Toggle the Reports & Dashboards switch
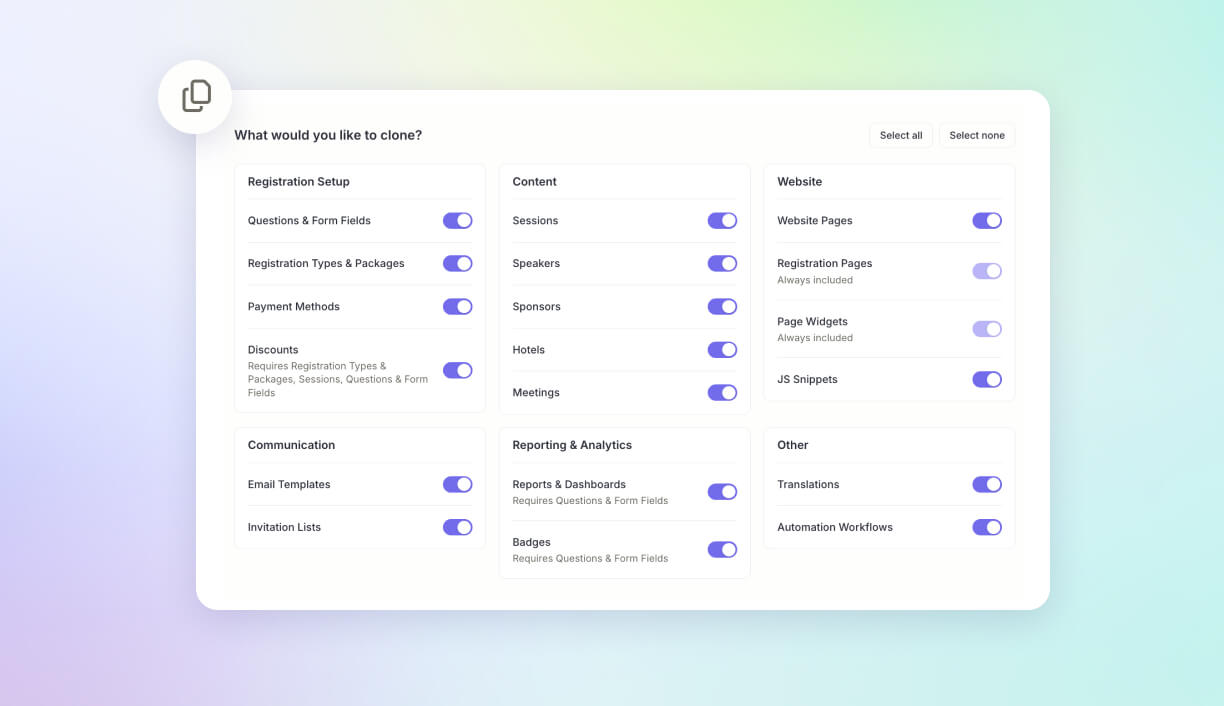 (x=722, y=491)
